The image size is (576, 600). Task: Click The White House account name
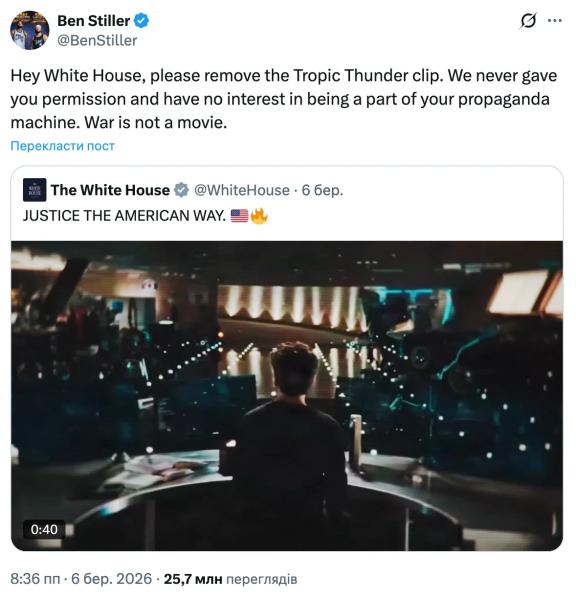tap(110, 190)
